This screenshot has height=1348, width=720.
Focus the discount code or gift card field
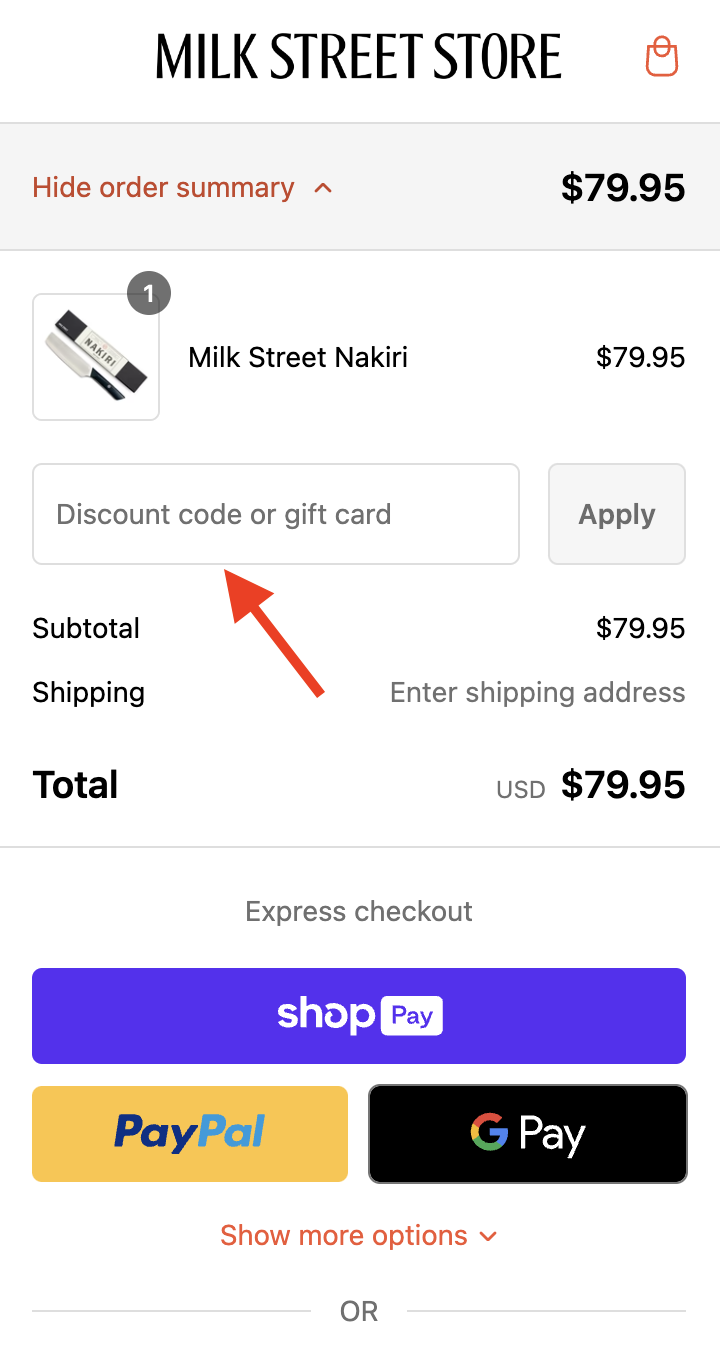(276, 514)
